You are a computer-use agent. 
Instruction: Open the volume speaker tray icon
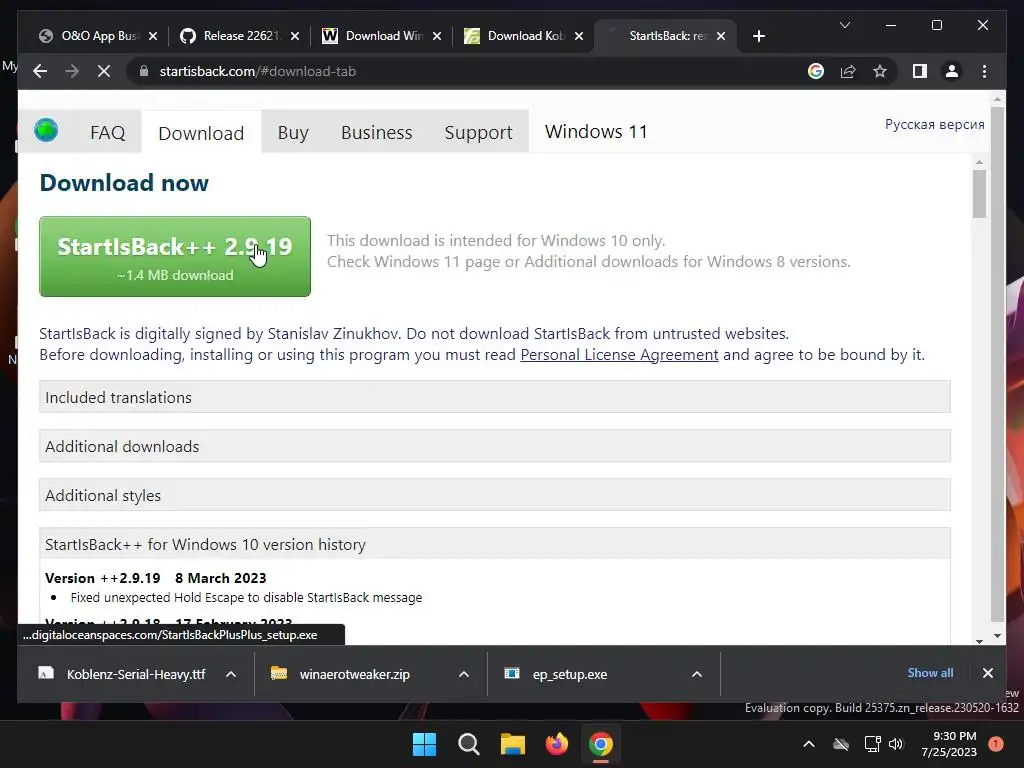[x=896, y=744]
